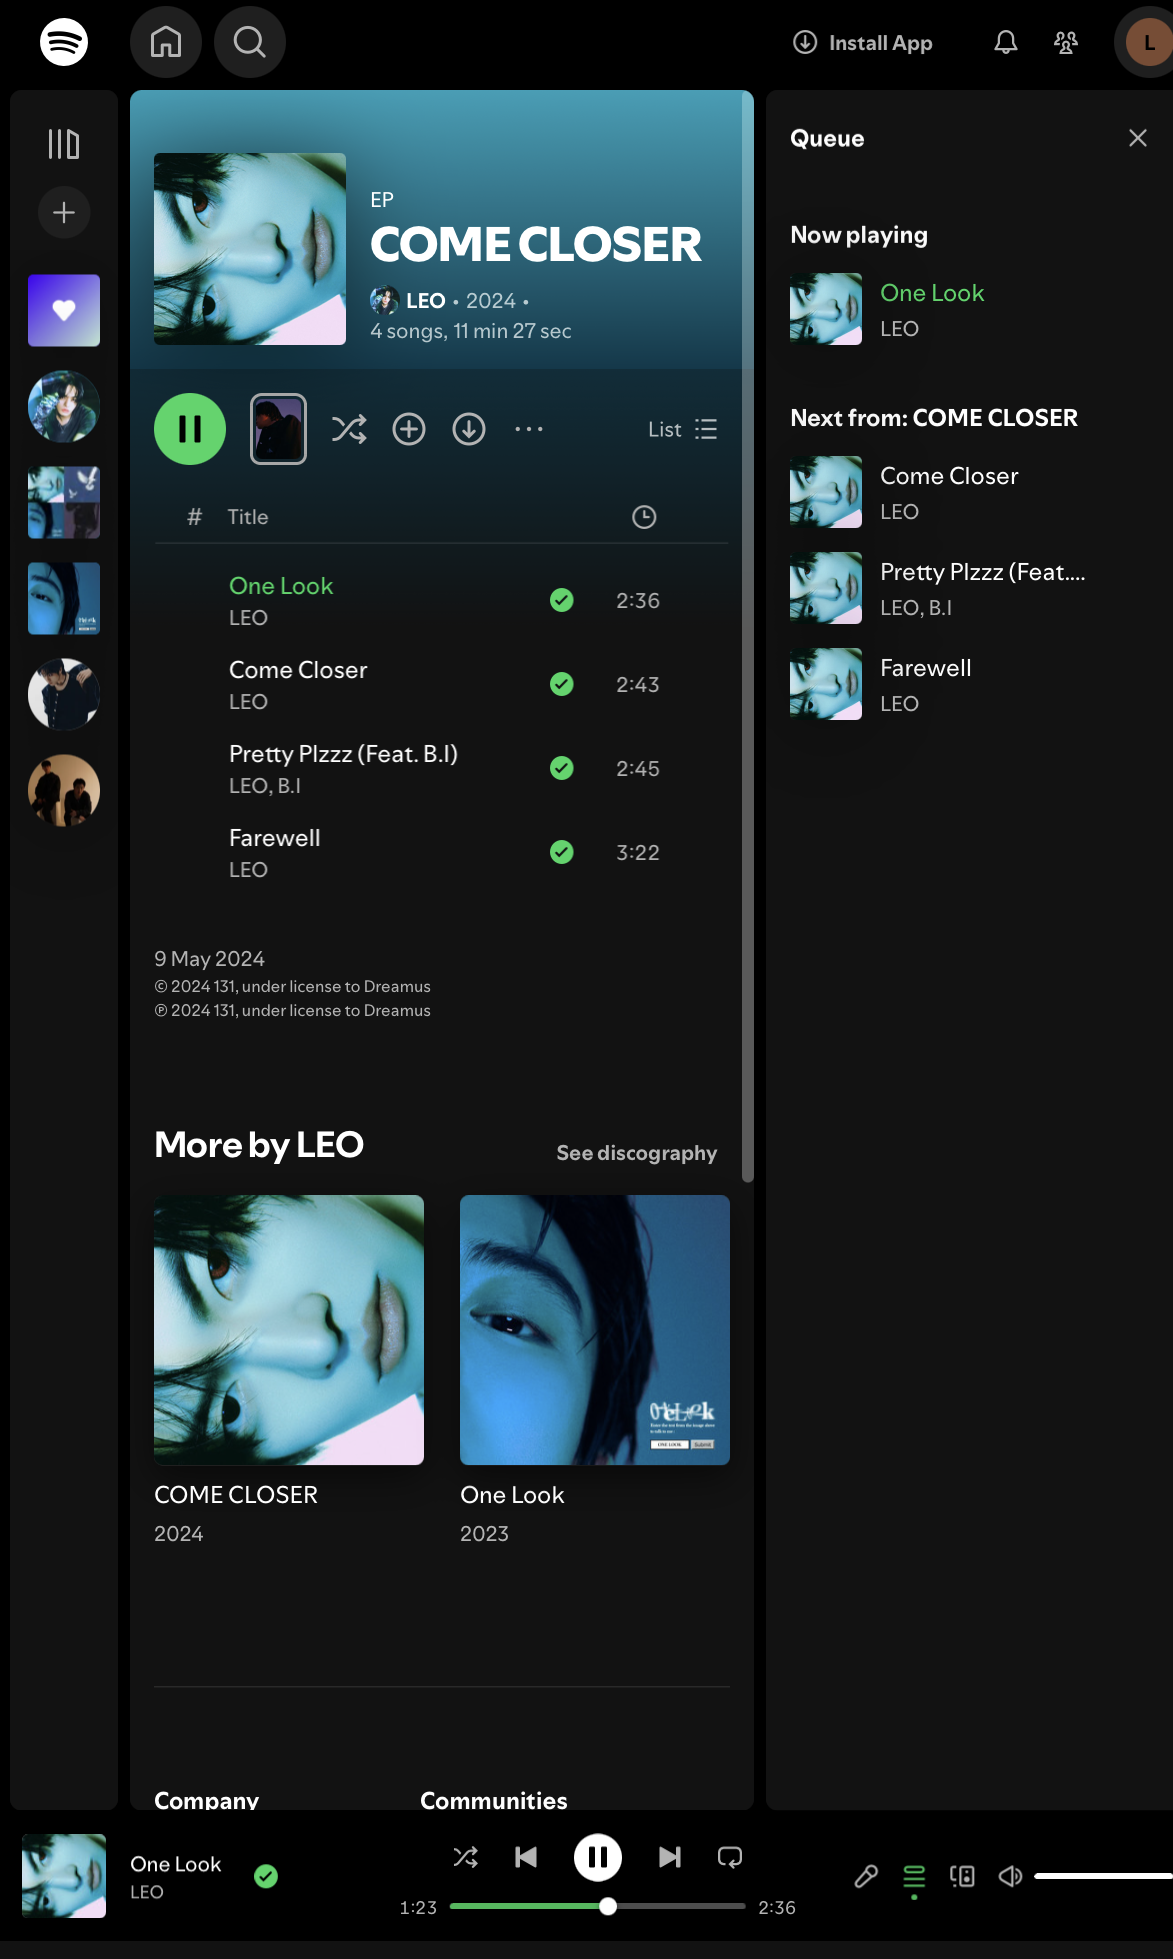Open the Search magnifier icon
This screenshot has width=1173, height=1959.
click(250, 42)
